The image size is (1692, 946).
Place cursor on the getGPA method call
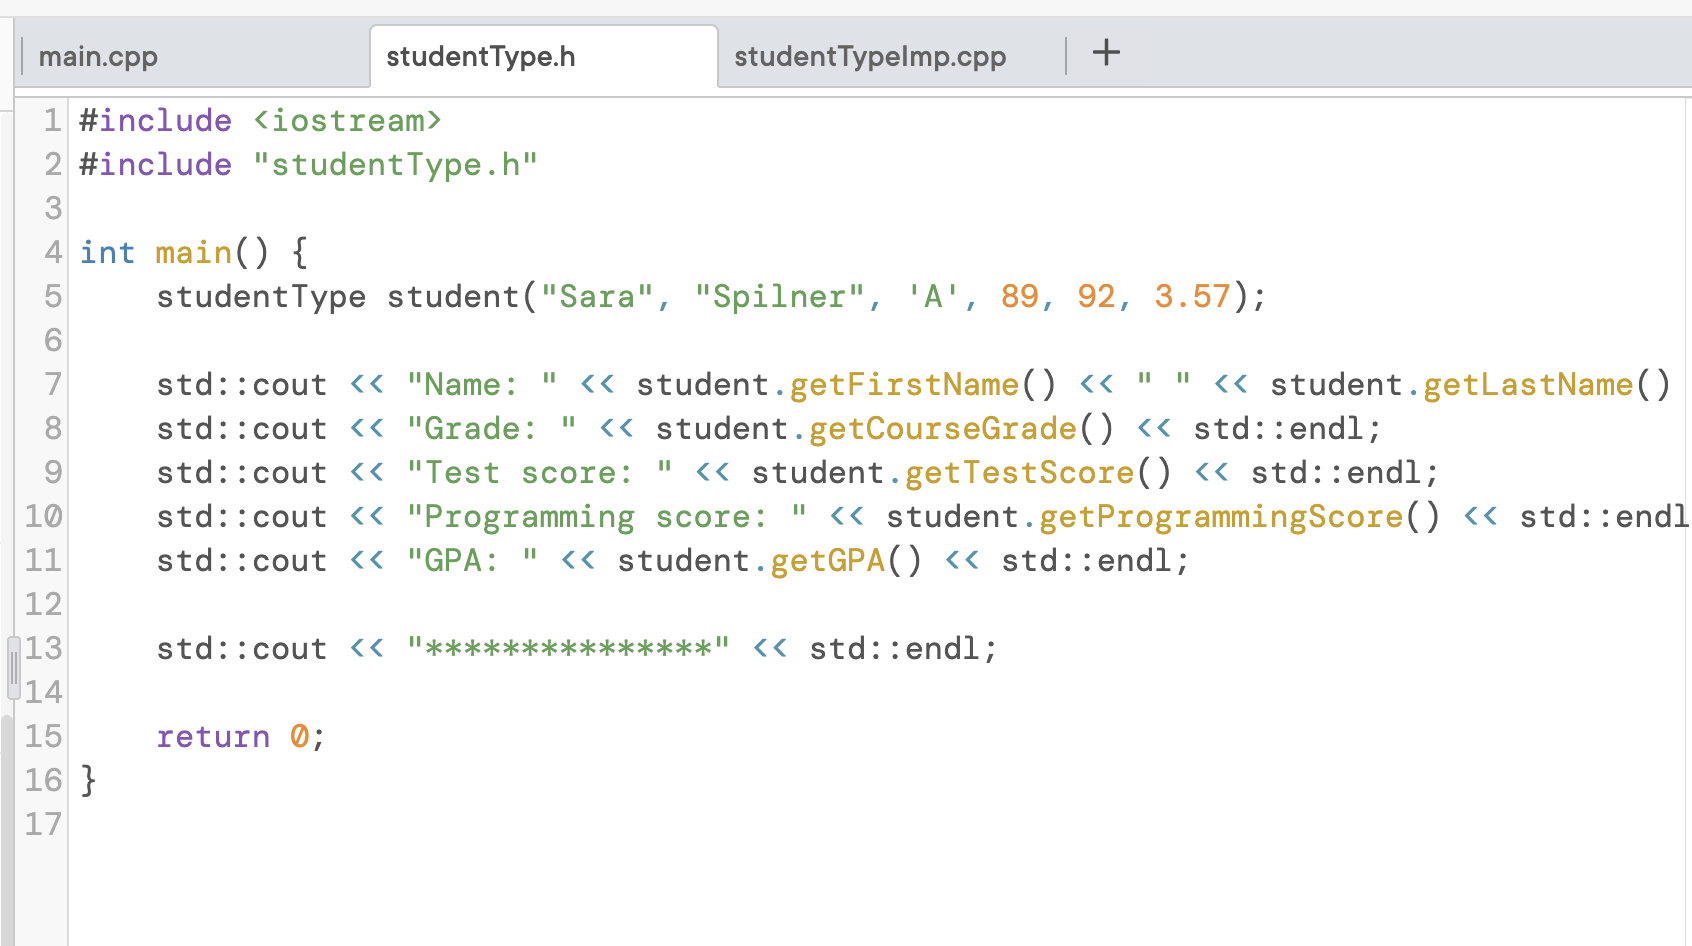pyautogui.click(x=826, y=560)
